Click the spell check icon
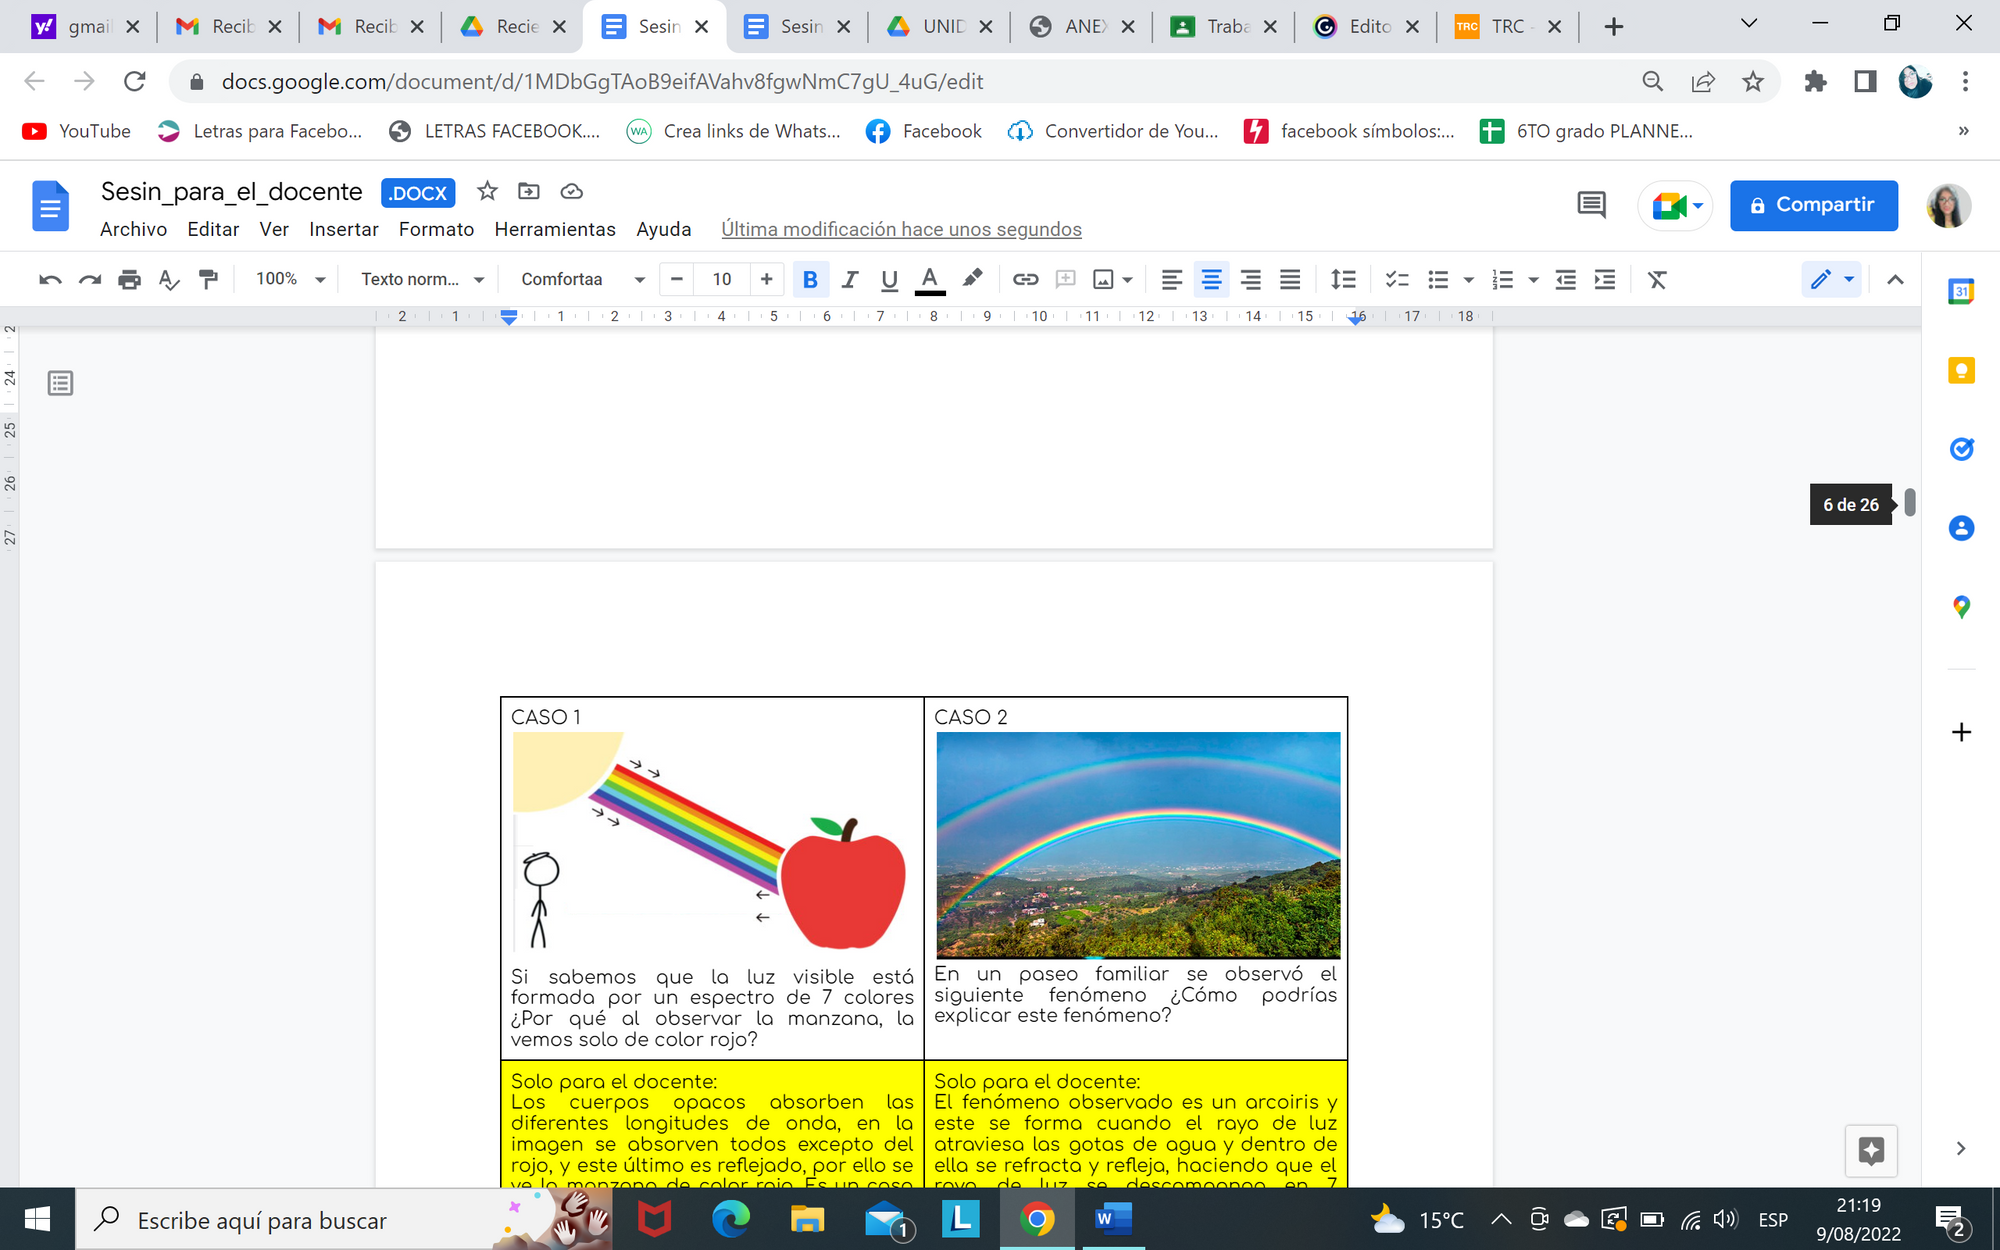This screenshot has width=2000, height=1250. coord(169,280)
